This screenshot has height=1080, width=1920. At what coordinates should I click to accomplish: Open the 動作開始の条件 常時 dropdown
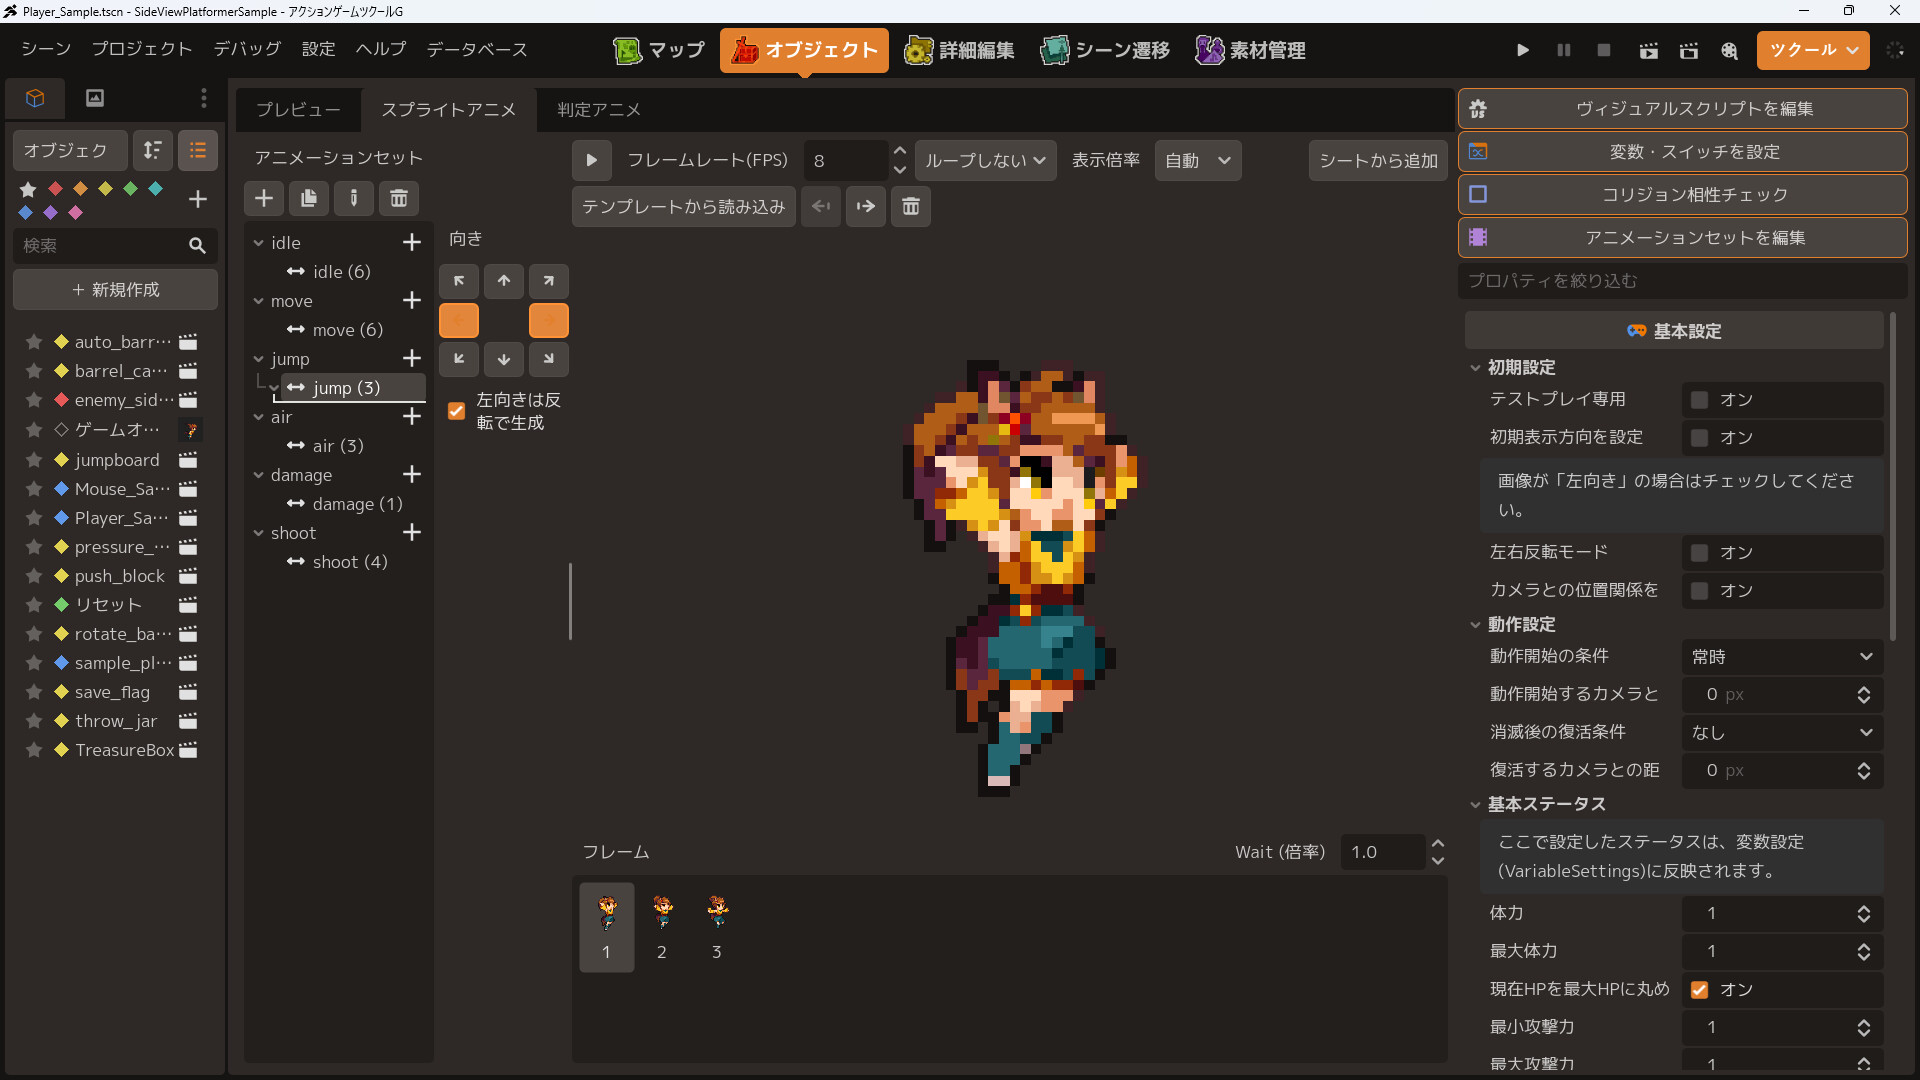(1782, 657)
